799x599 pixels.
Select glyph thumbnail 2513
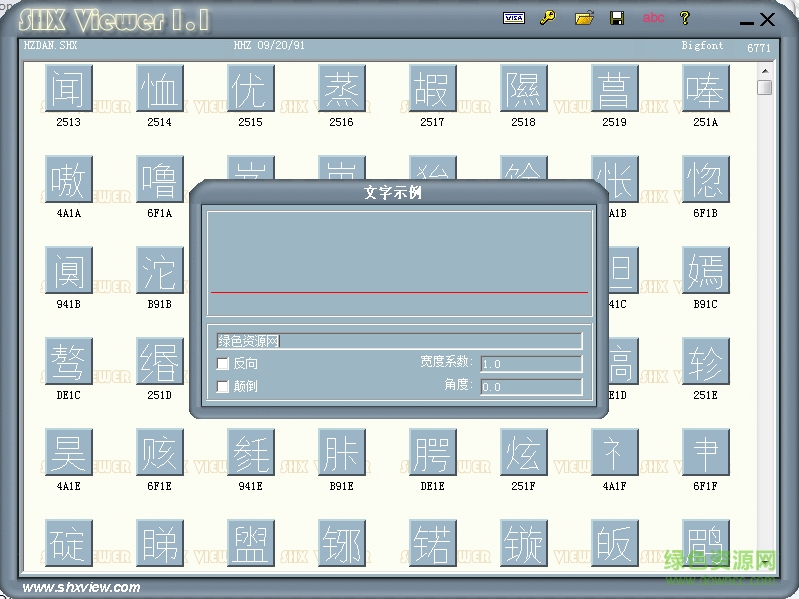69,90
